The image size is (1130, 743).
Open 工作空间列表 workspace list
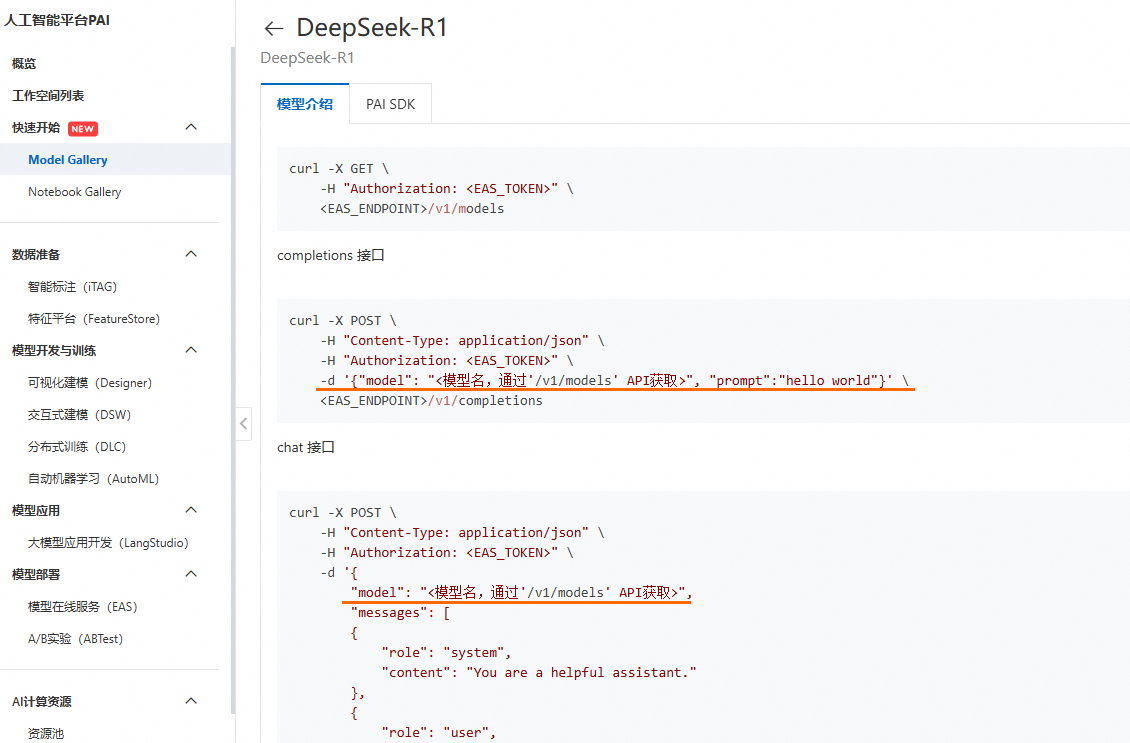coord(48,96)
